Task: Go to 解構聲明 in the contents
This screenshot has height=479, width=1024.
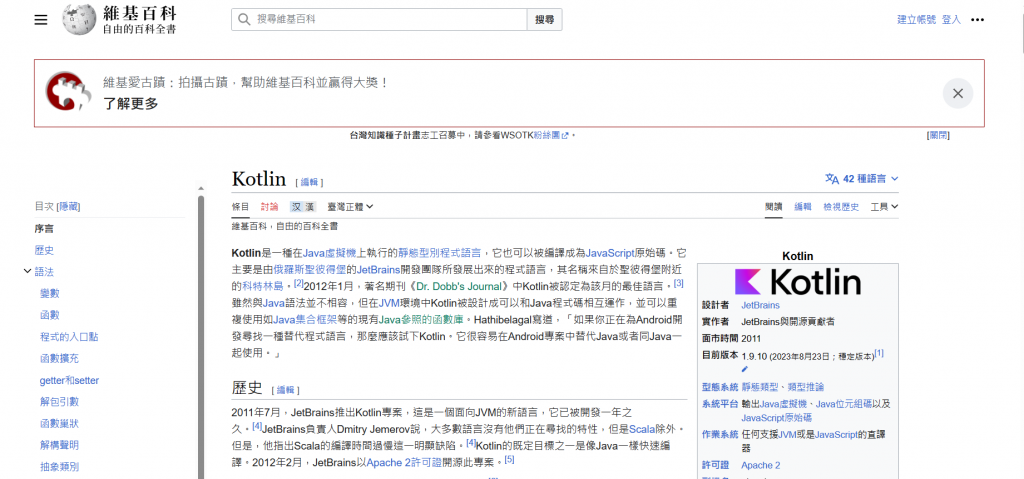Action: 59,445
